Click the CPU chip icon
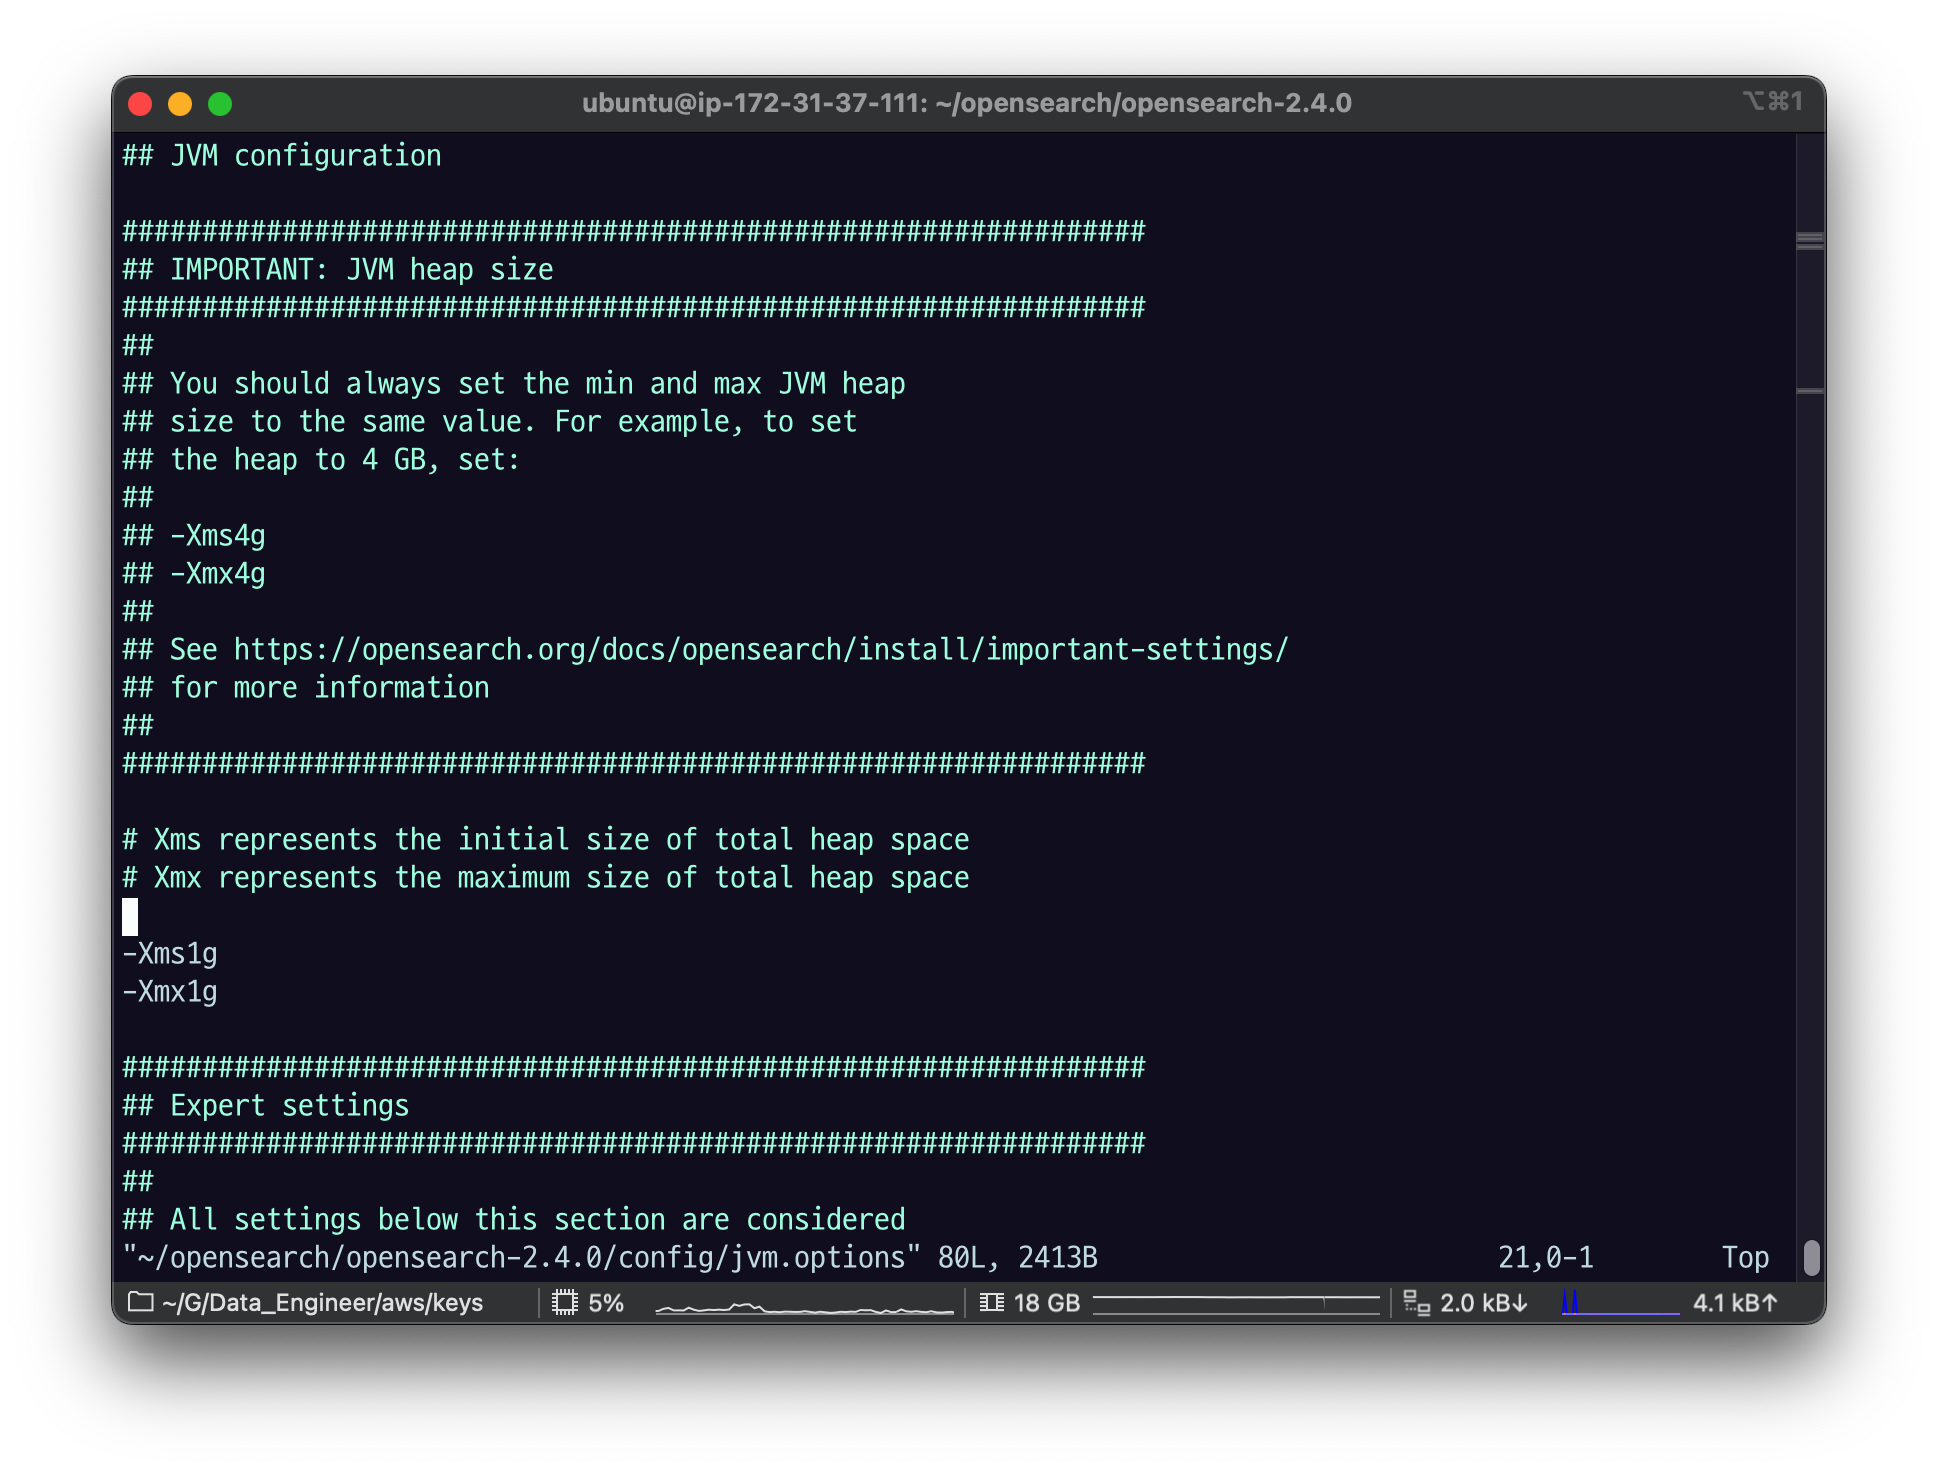Screen dimensions: 1938x1472 coord(565,1302)
